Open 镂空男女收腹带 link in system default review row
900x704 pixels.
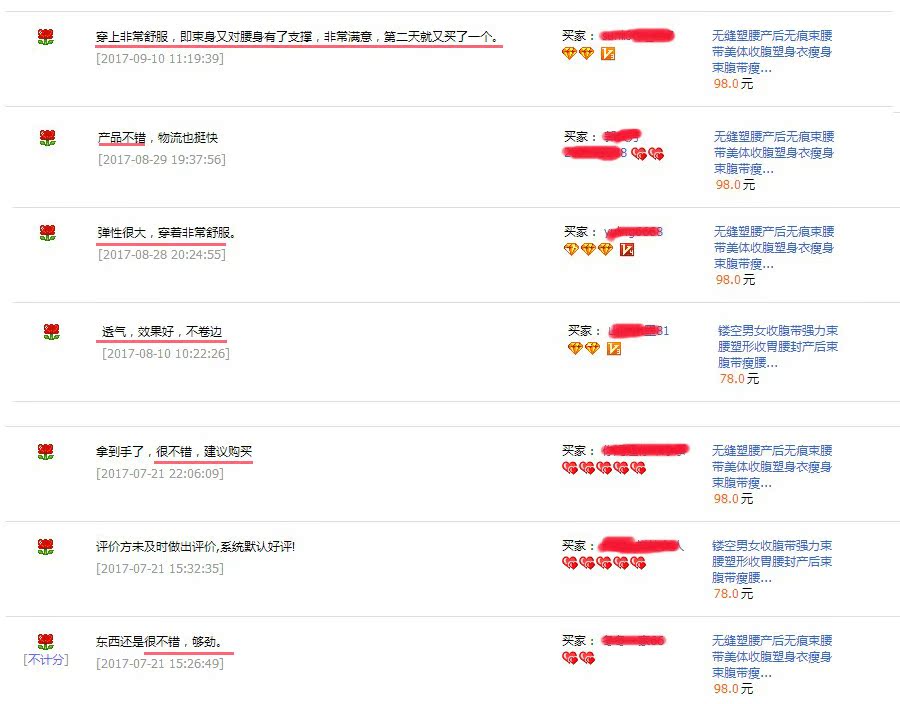(772, 561)
